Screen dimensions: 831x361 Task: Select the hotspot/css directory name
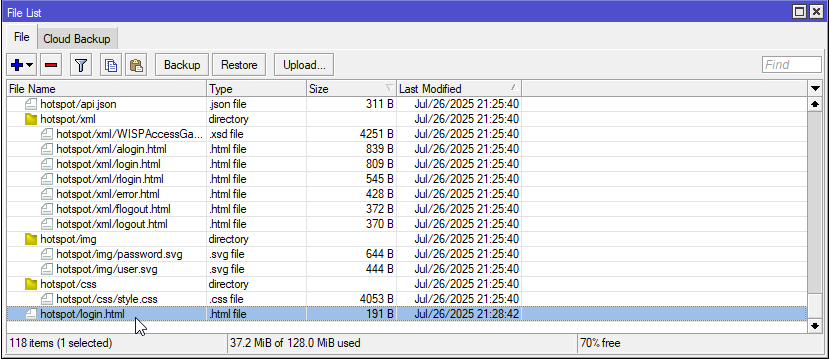(x=68, y=284)
